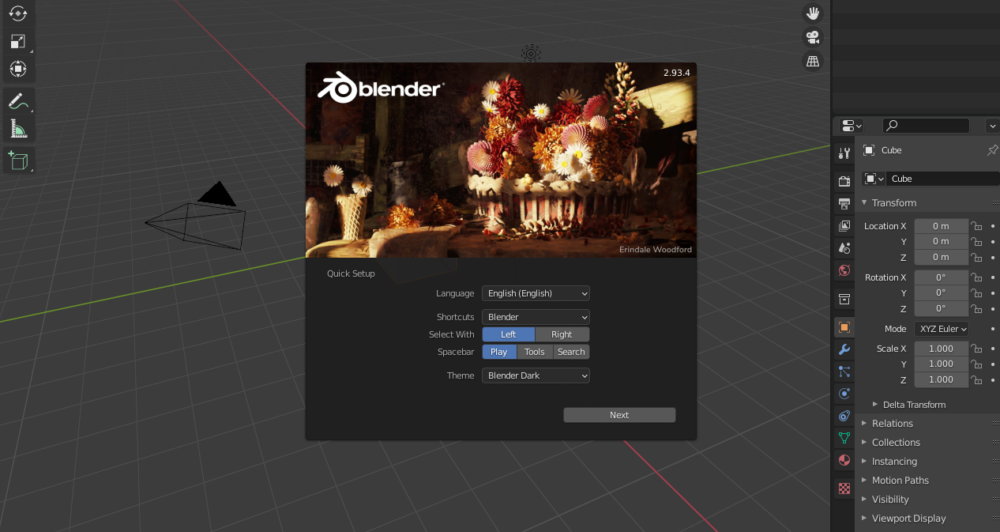Open the Render properties tab
Screen dimensions: 1000x532
844,182
